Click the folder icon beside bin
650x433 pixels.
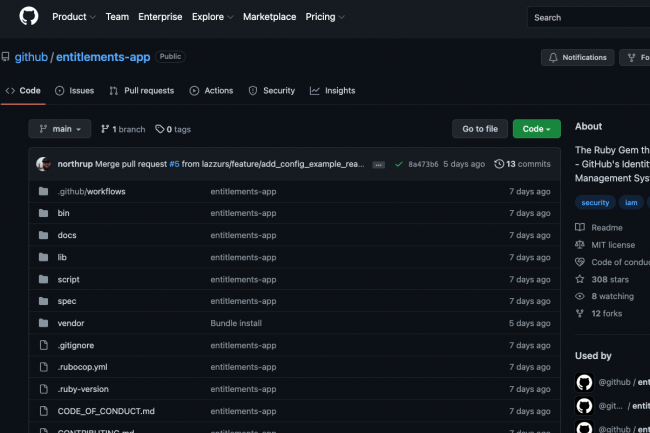click(44, 213)
